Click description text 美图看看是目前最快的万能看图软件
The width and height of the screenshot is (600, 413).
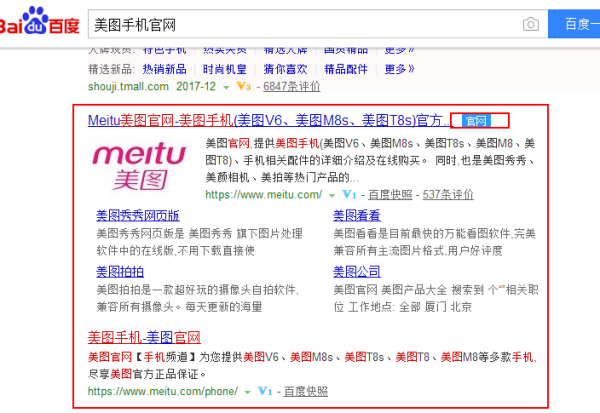click(421, 233)
